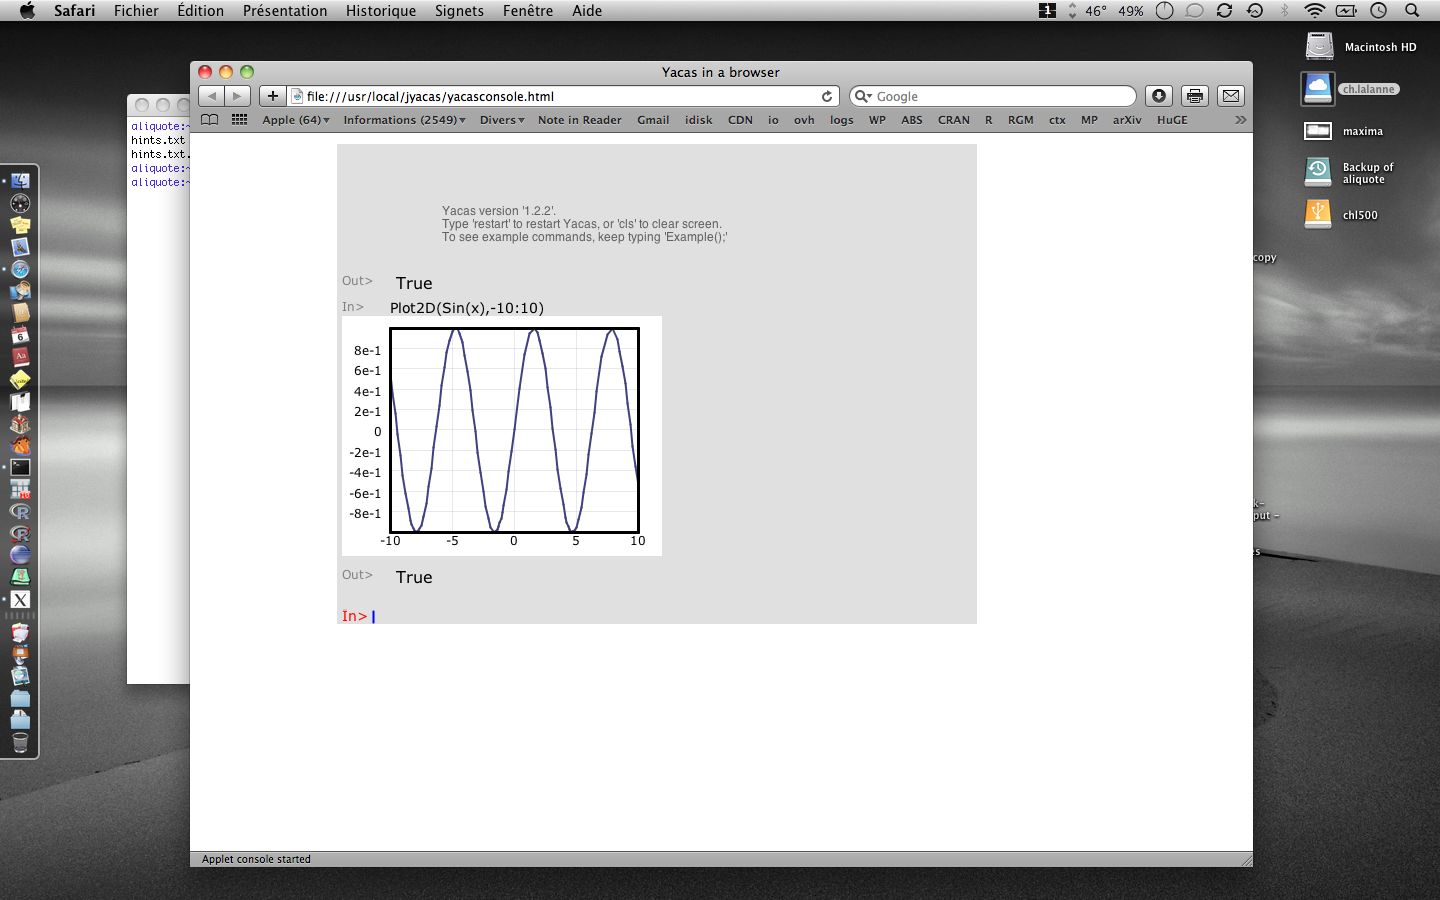Show hidden bookmarks with overflow chevron
Viewport: 1440px width, 900px height.
(x=1240, y=120)
